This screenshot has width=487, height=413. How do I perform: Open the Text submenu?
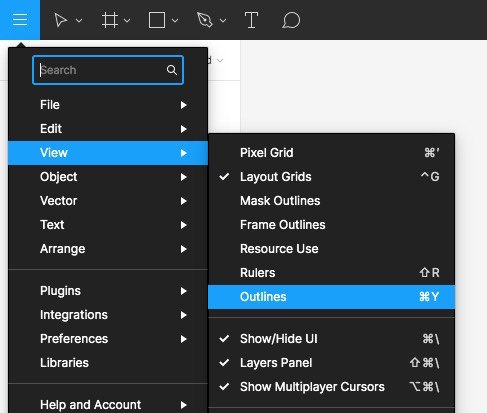(x=108, y=225)
